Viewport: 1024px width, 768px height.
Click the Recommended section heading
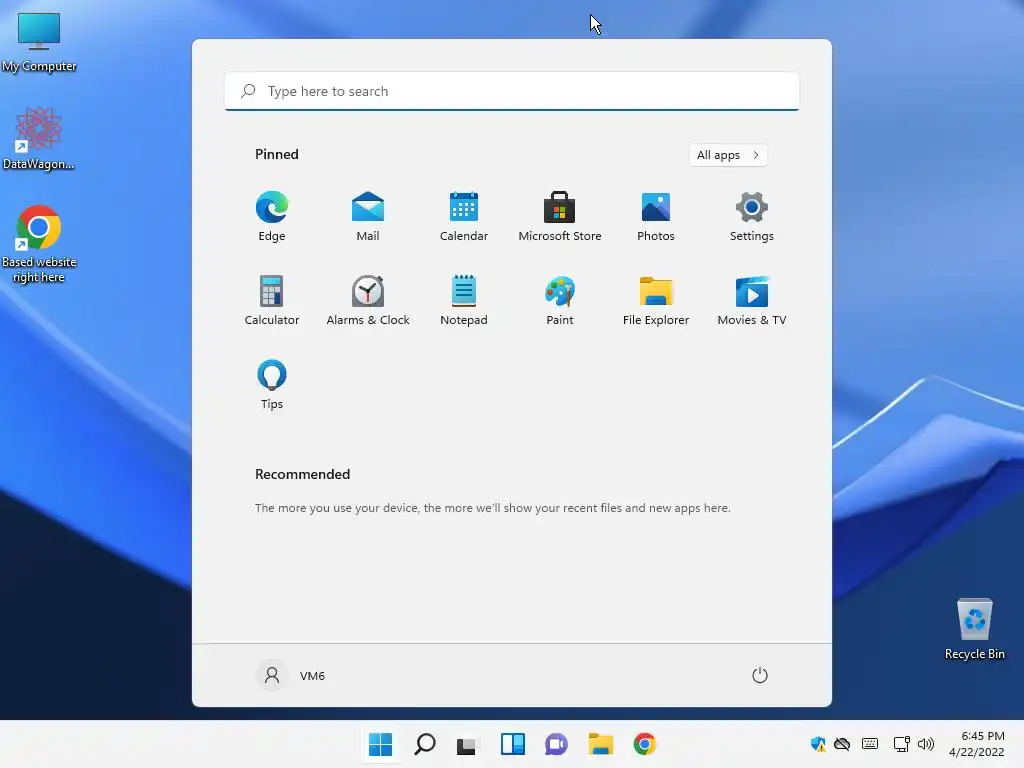point(302,474)
